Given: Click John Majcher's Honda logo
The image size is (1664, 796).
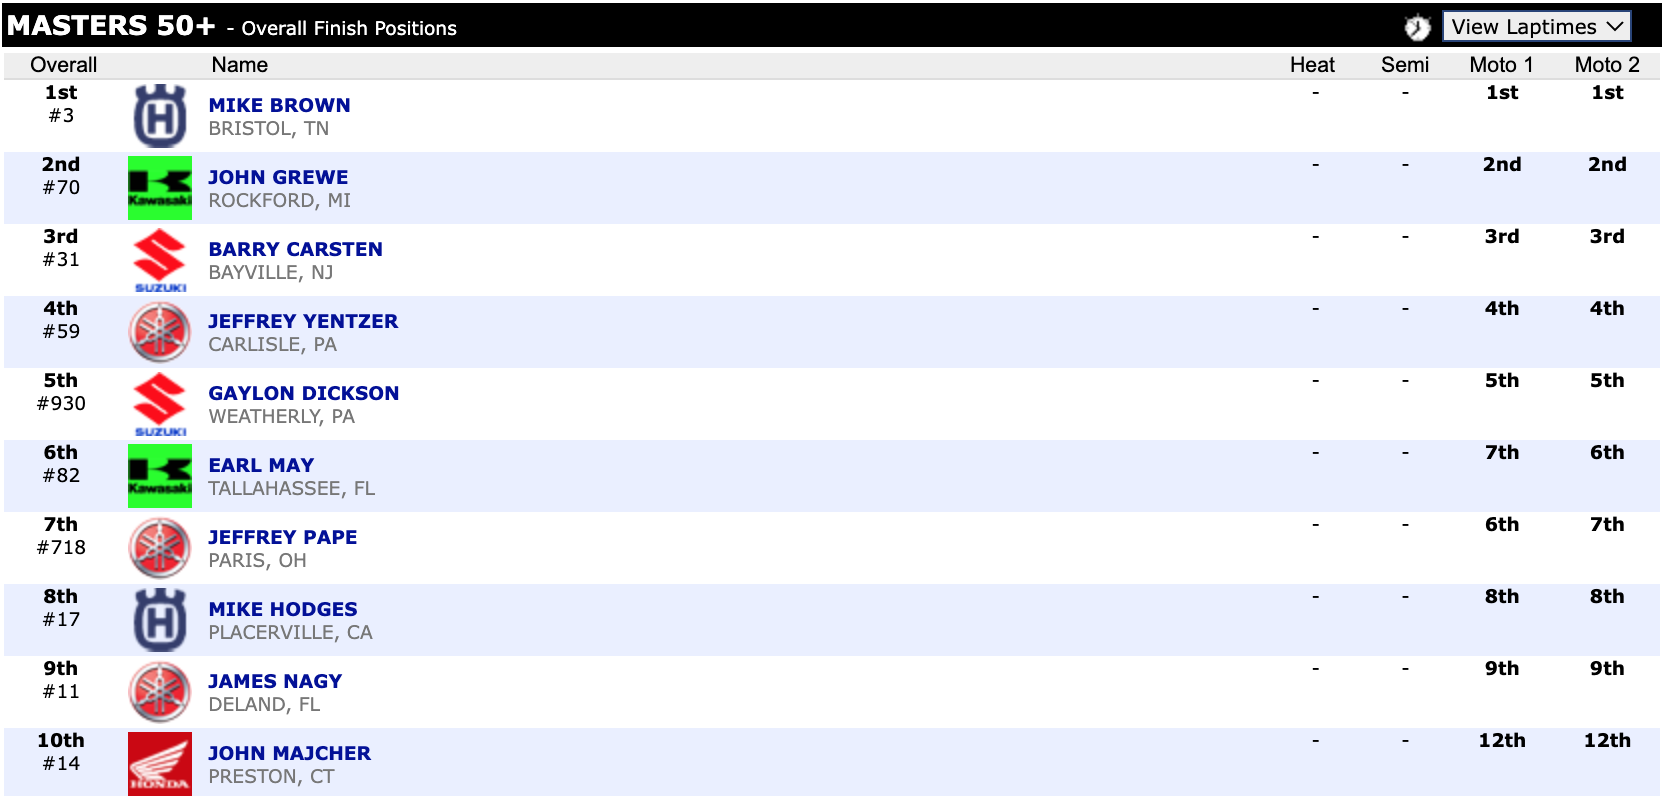Looking at the screenshot, I should (160, 764).
